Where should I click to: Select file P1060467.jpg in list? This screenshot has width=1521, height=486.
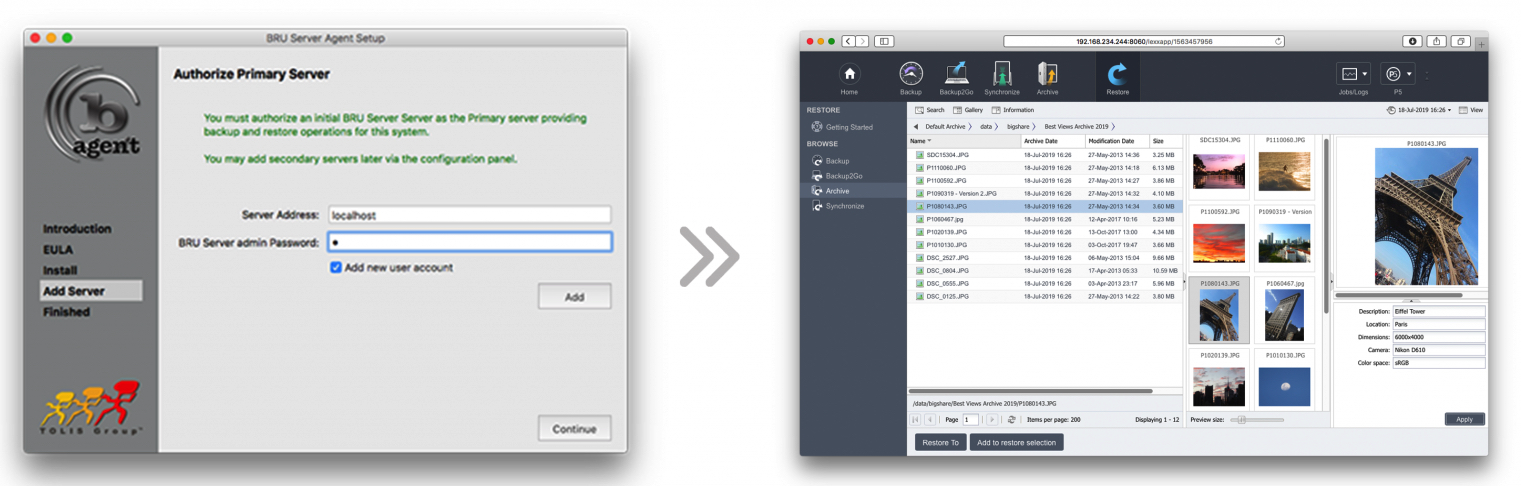1045,219
